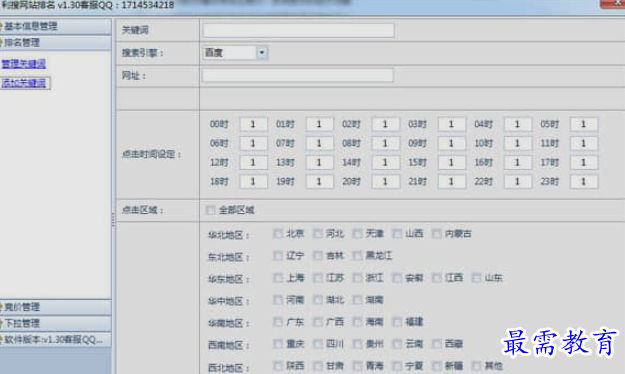Check the 广东 region checkbox

tap(278, 322)
